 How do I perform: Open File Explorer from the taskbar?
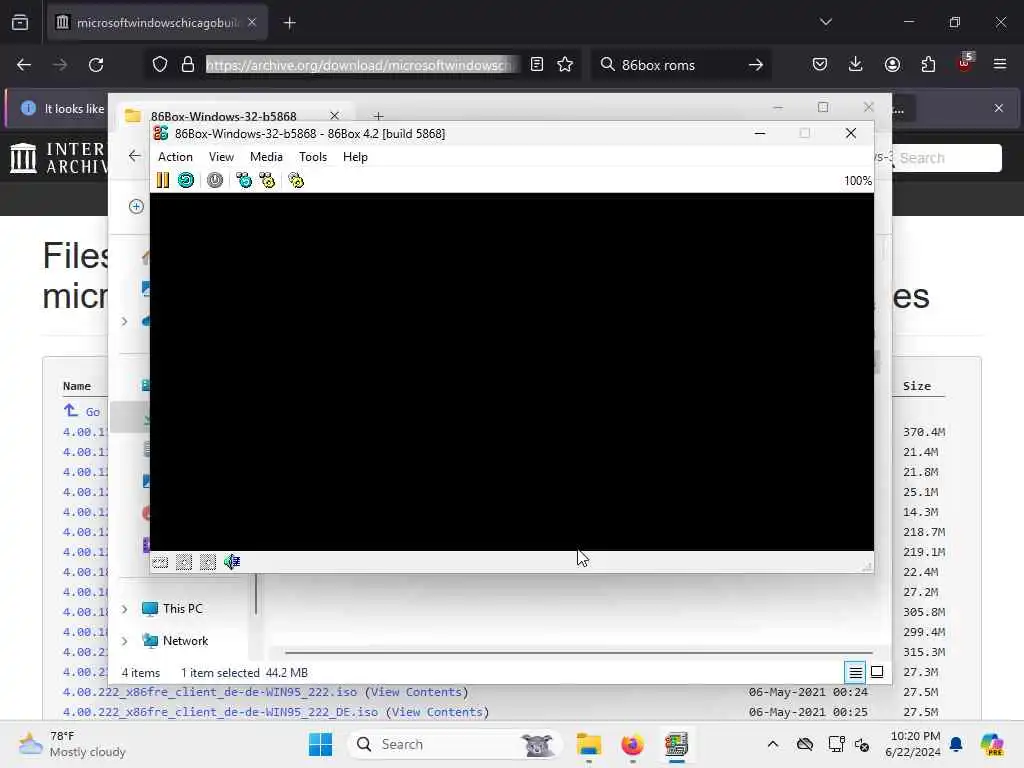coord(588,744)
